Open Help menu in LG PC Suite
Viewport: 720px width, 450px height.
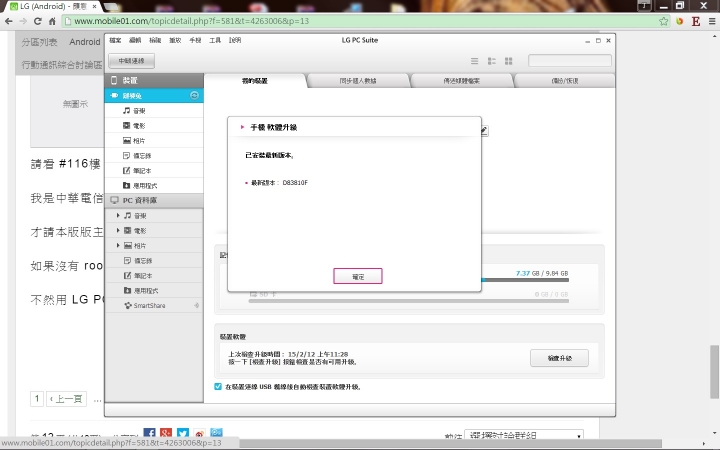tap(235, 40)
